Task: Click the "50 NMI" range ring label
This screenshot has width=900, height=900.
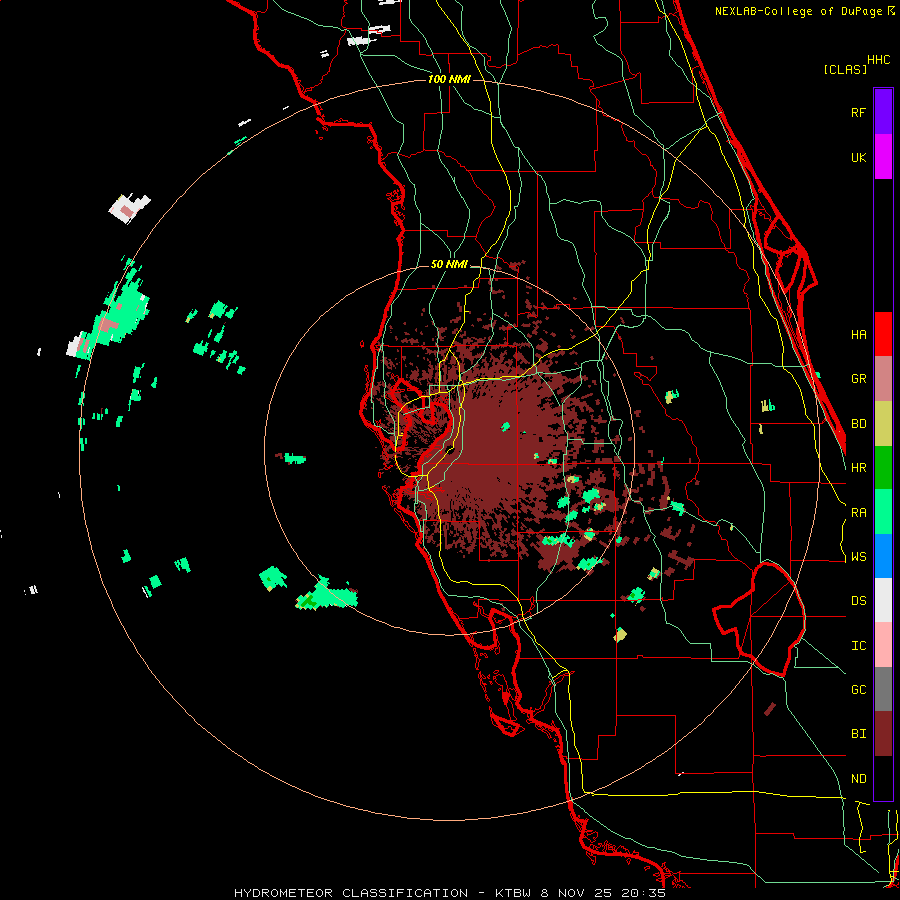Action: pos(449,265)
